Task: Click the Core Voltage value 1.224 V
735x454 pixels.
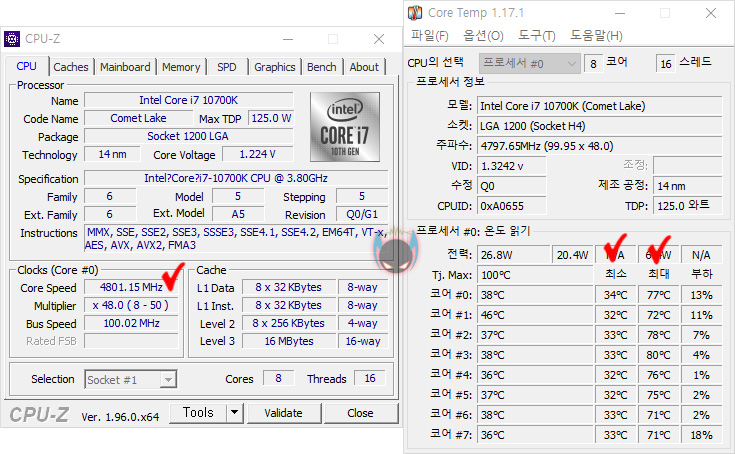Action: [x=257, y=154]
